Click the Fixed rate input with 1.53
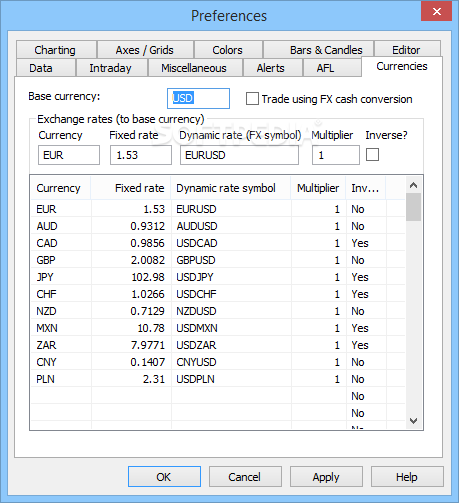The width and height of the screenshot is (459, 503). coord(141,155)
